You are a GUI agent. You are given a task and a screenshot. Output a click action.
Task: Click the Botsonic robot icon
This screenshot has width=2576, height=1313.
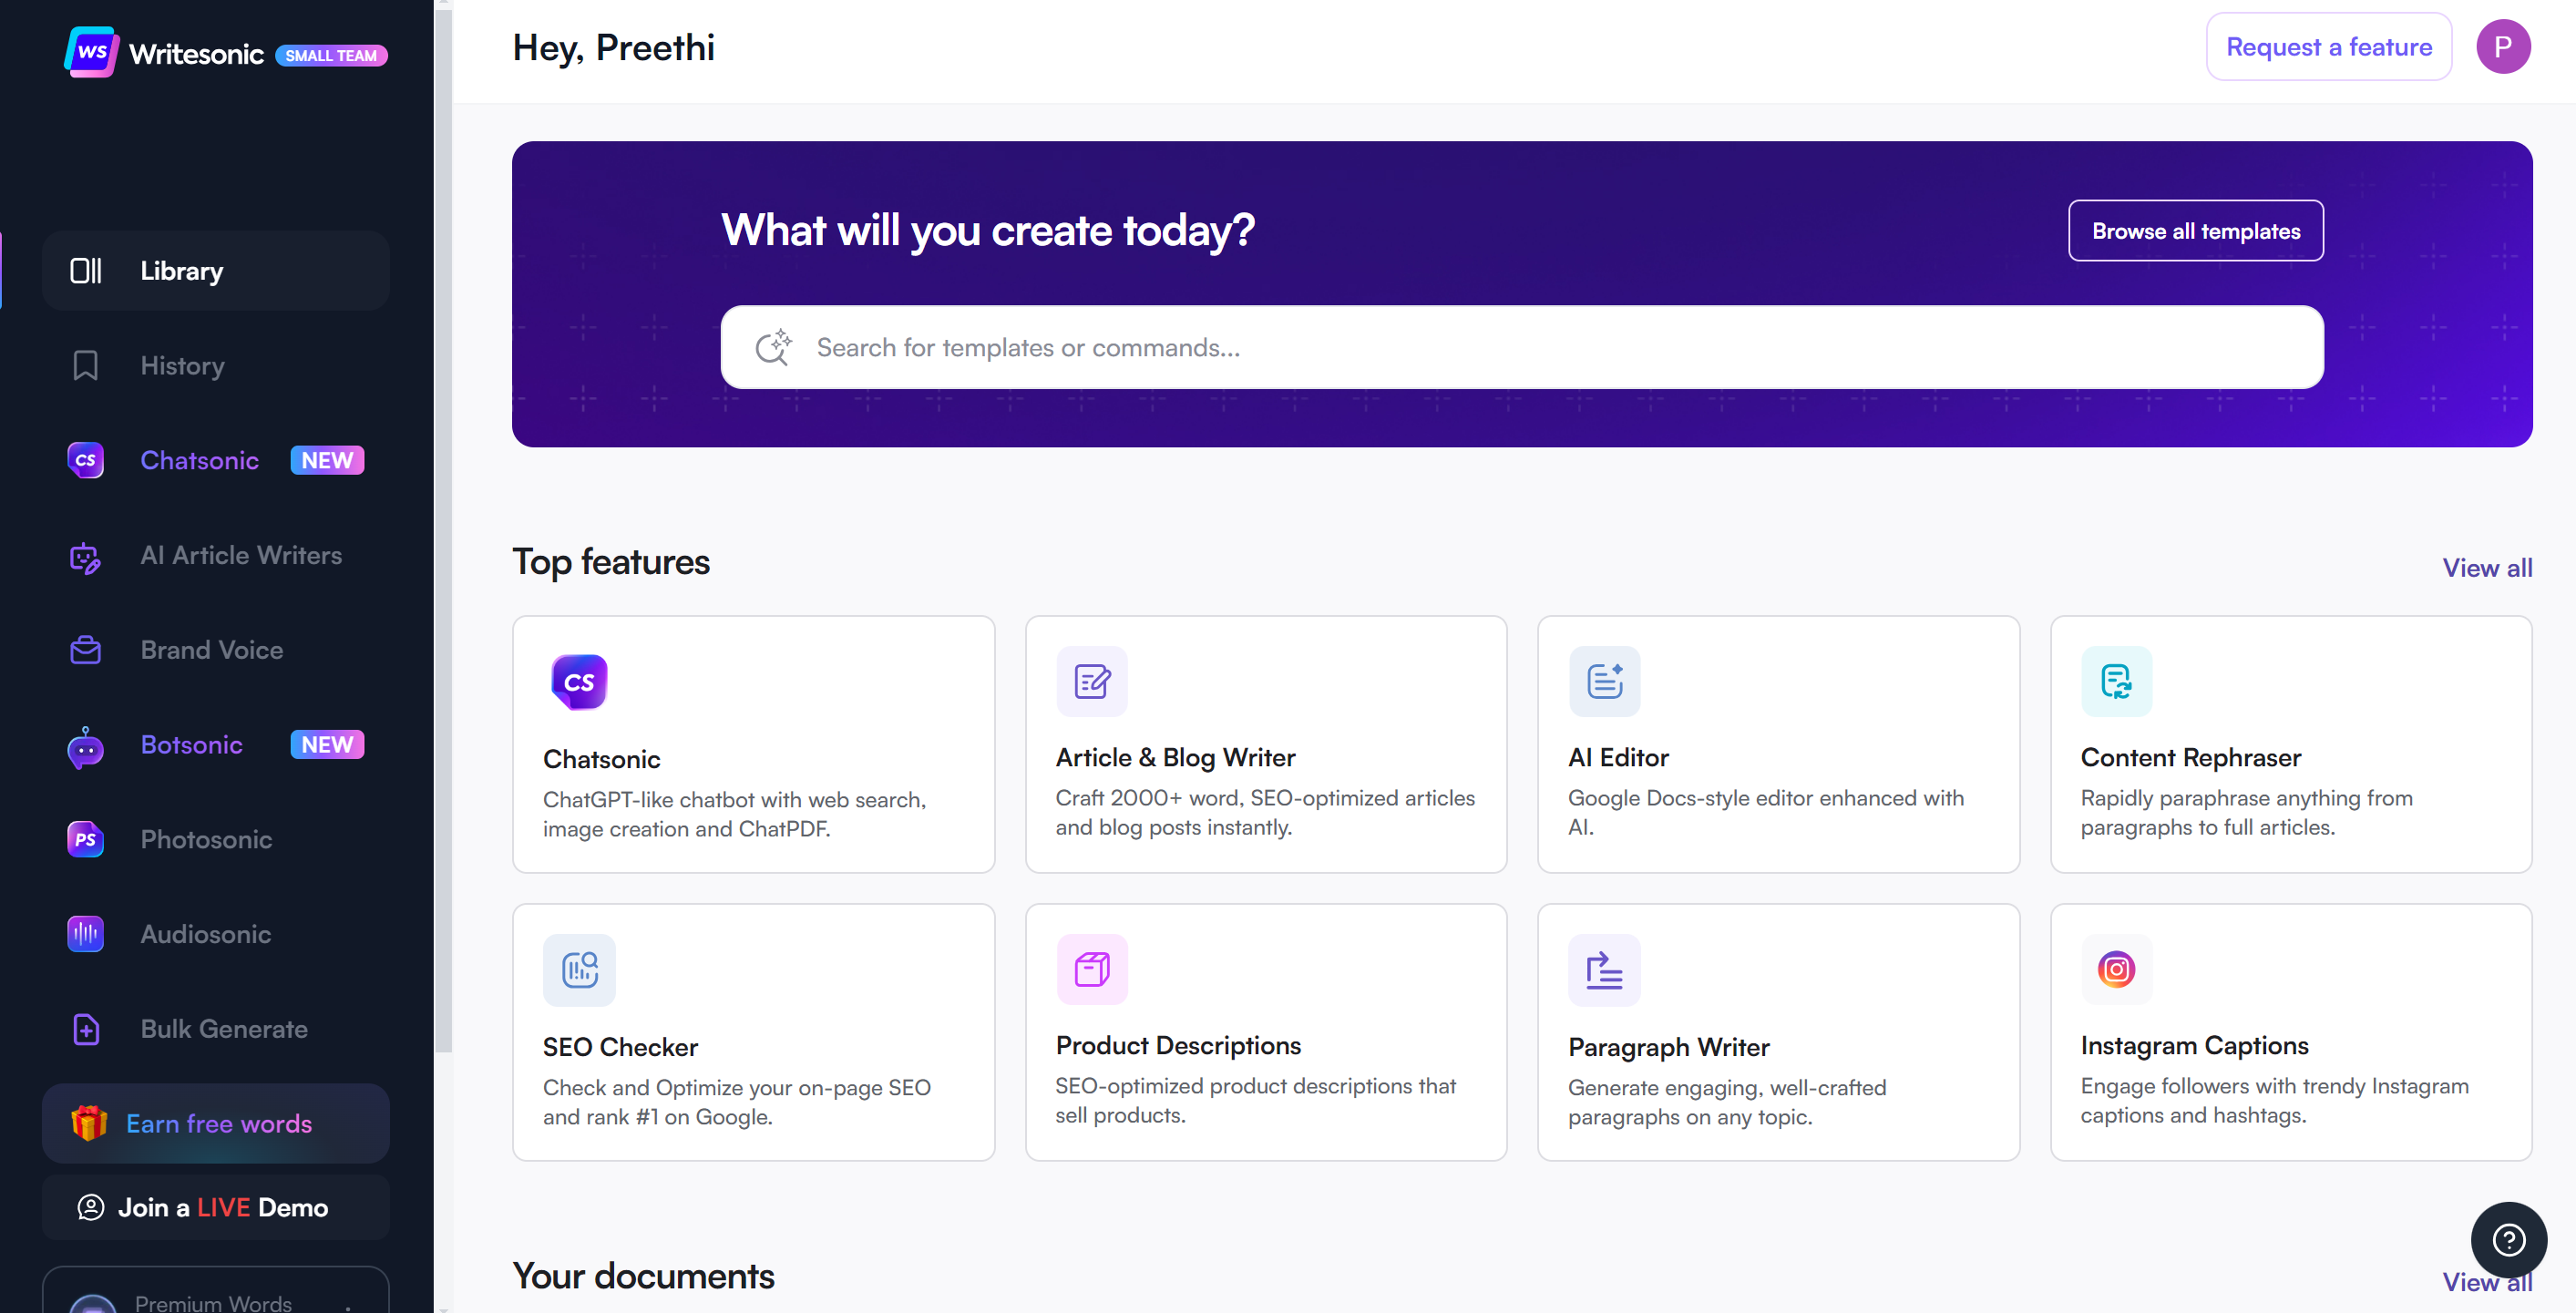coord(85,746)
